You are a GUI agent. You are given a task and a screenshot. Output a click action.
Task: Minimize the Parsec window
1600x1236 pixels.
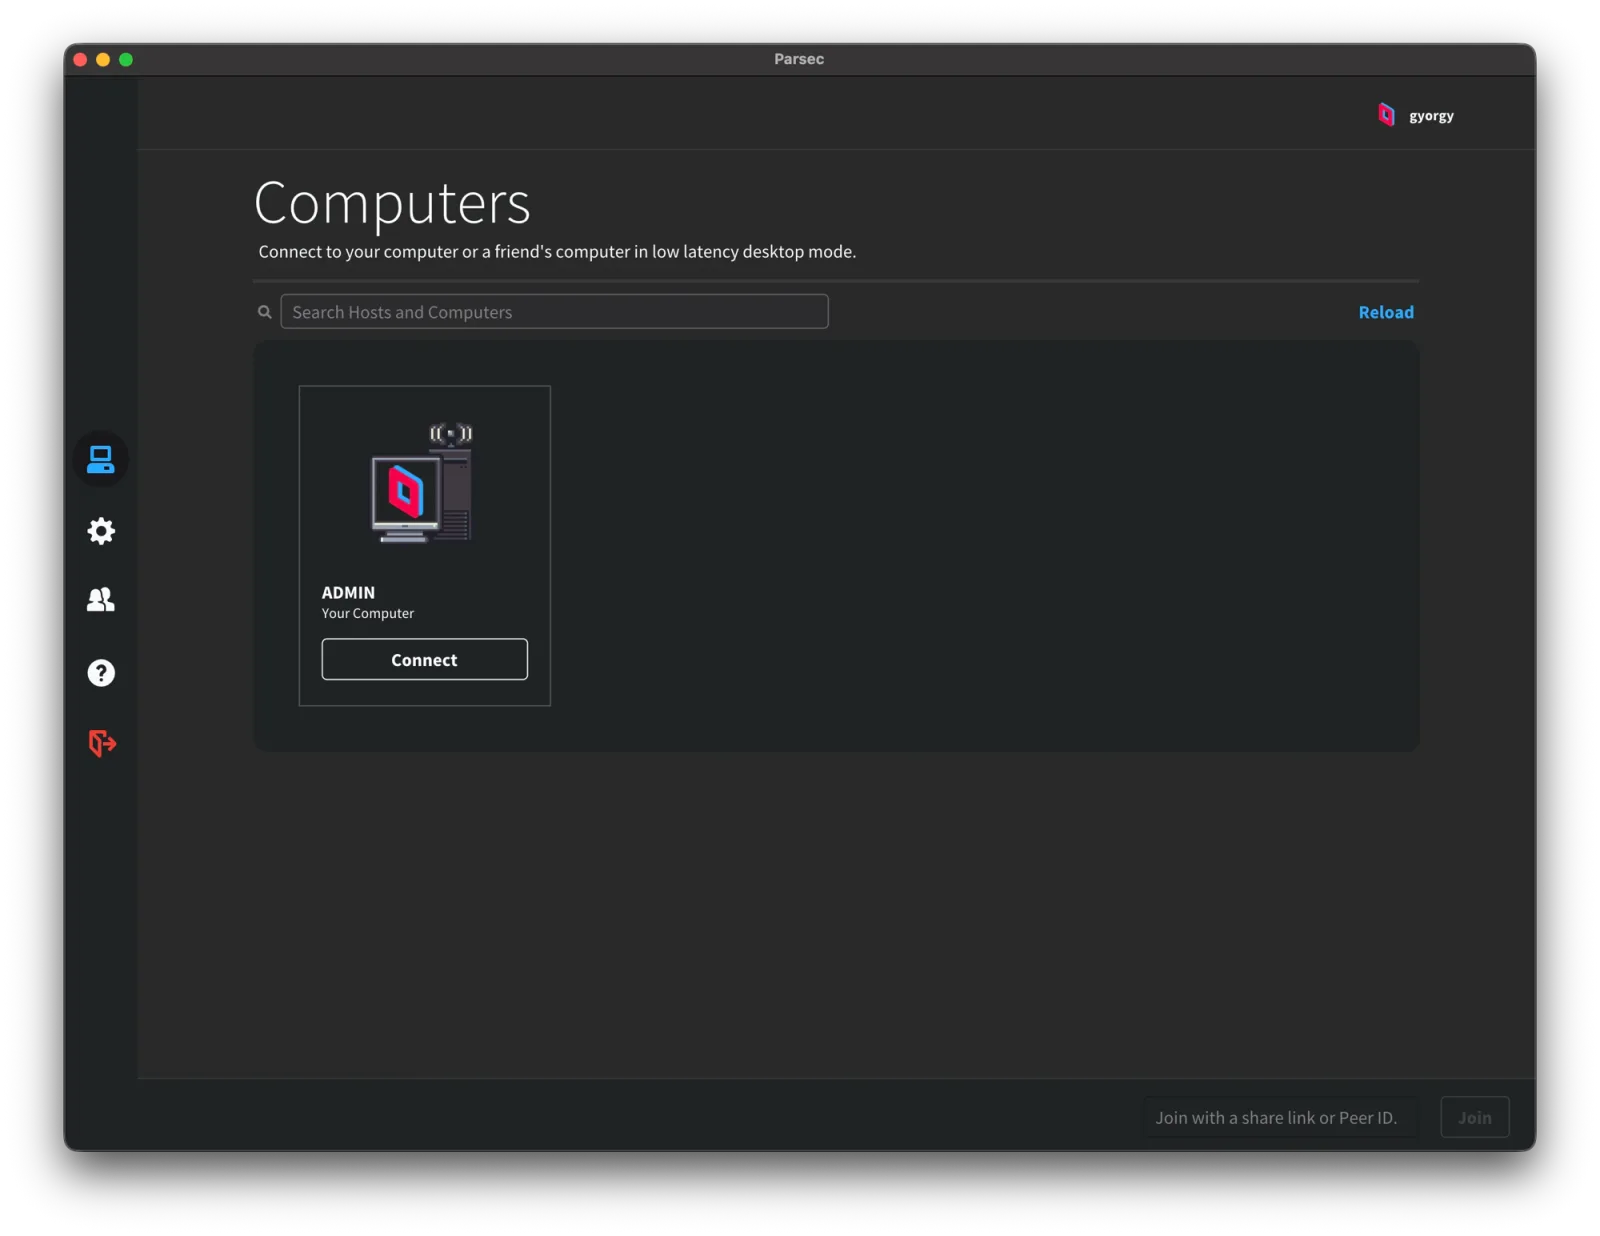103,60
